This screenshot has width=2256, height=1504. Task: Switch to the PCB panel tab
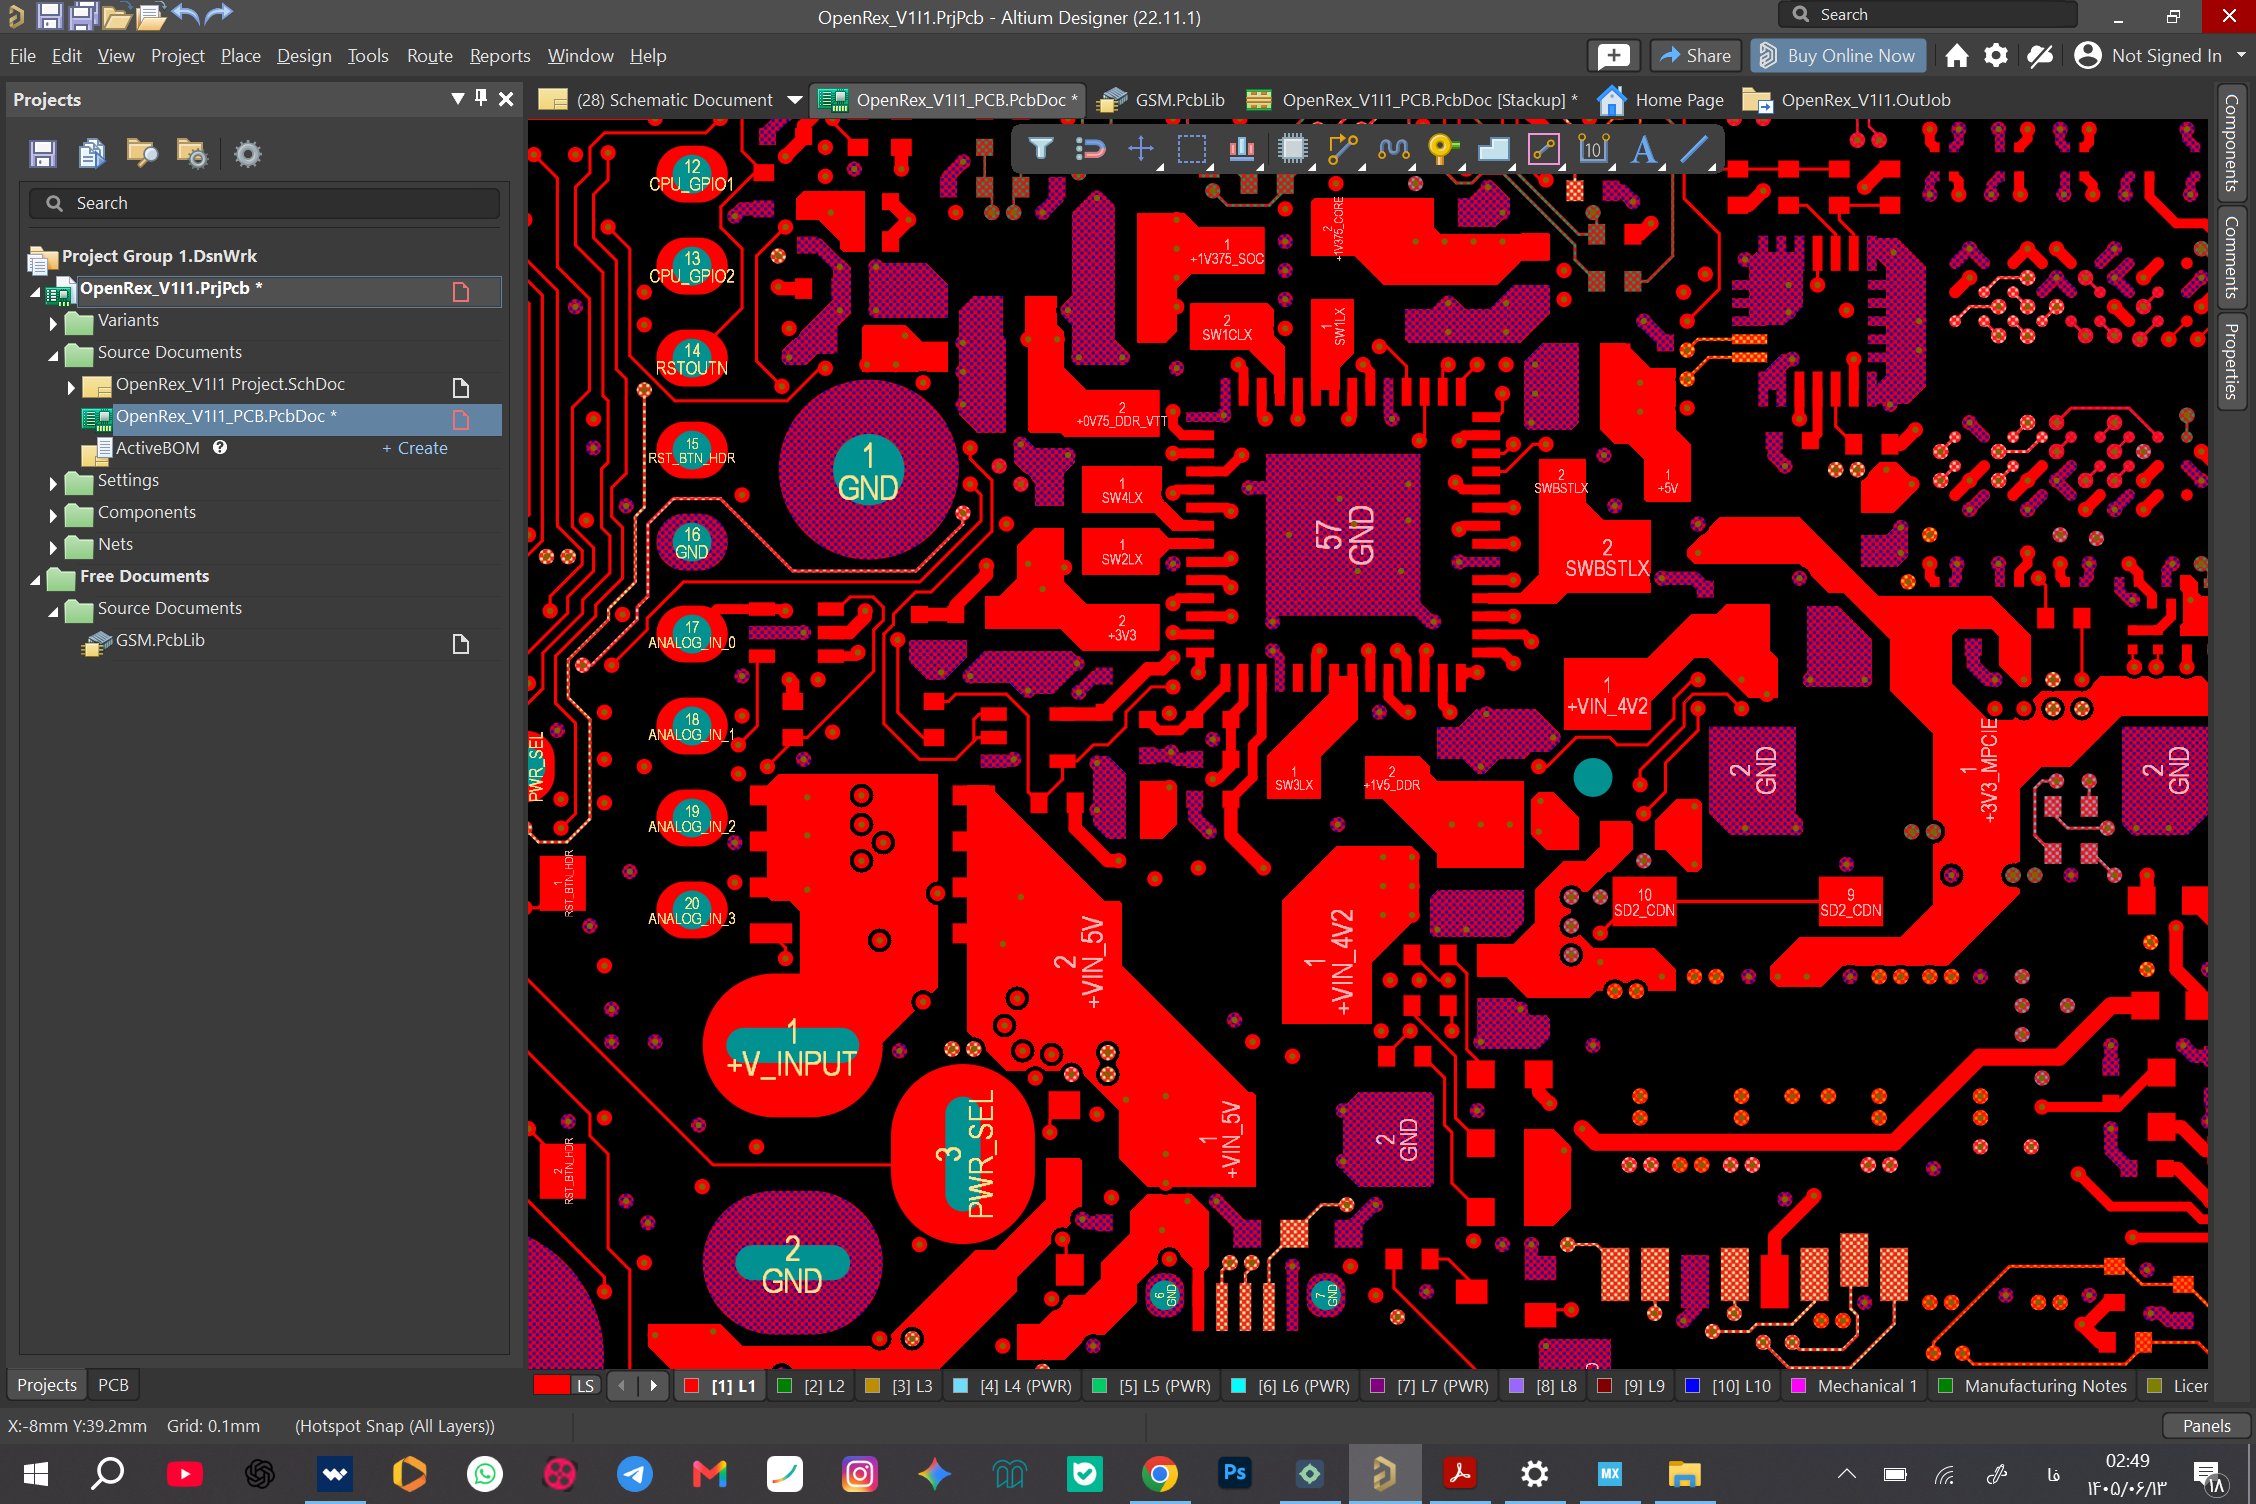(x=113, y=1385)
